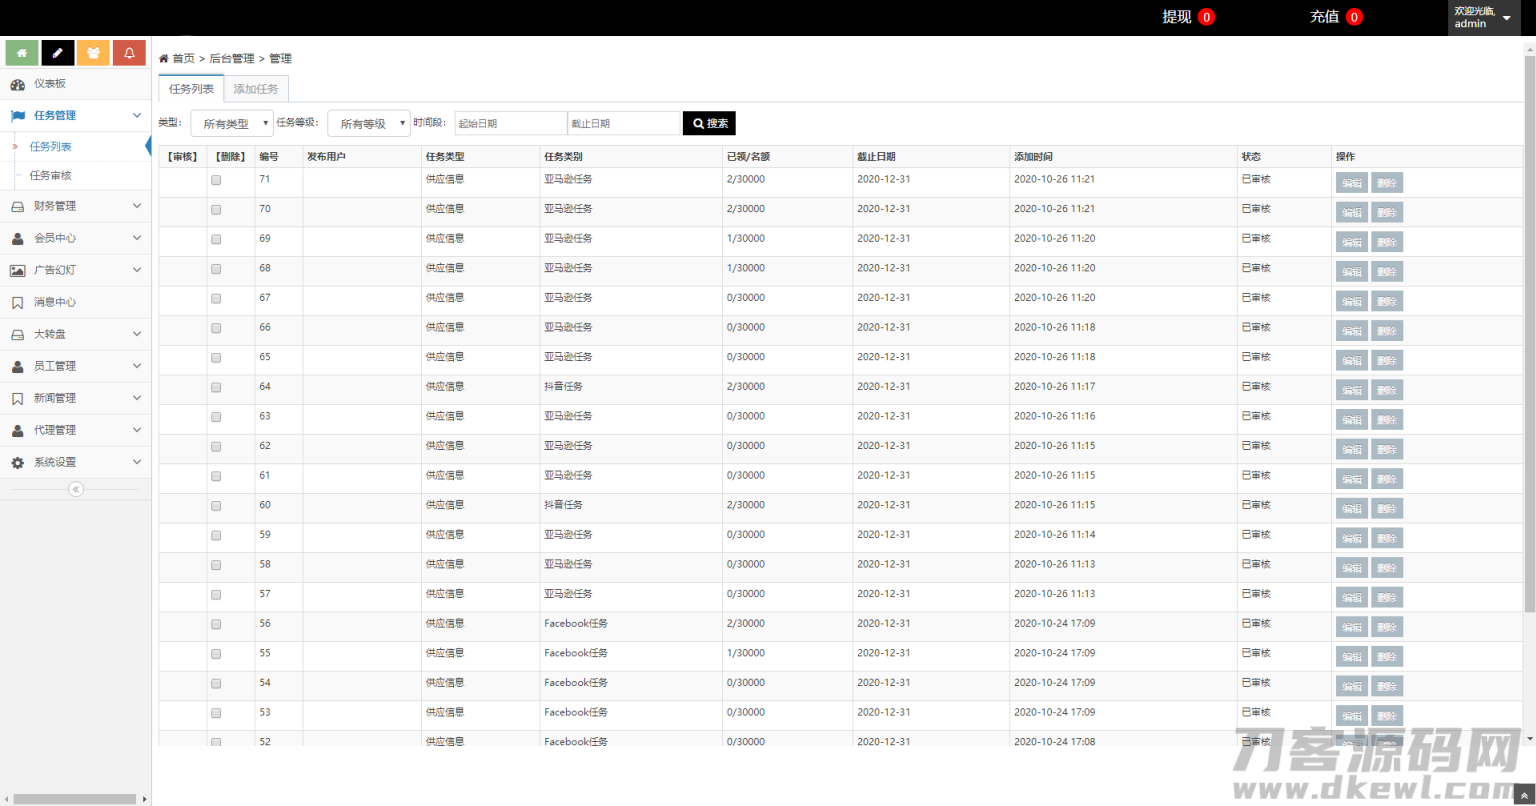
Task: Click the green home shortcut icon
Action: pyautogui.click(x=22, y=53)
